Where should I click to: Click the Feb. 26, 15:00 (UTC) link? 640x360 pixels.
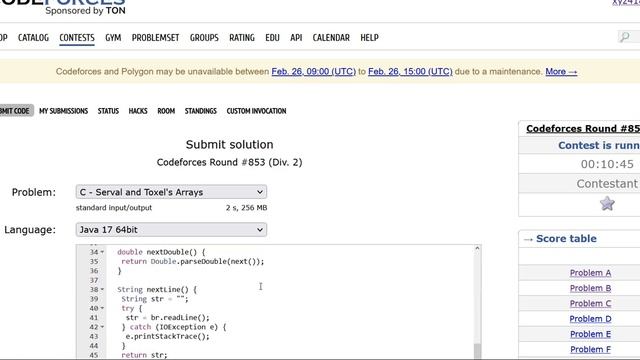click(x=410, y=71)
